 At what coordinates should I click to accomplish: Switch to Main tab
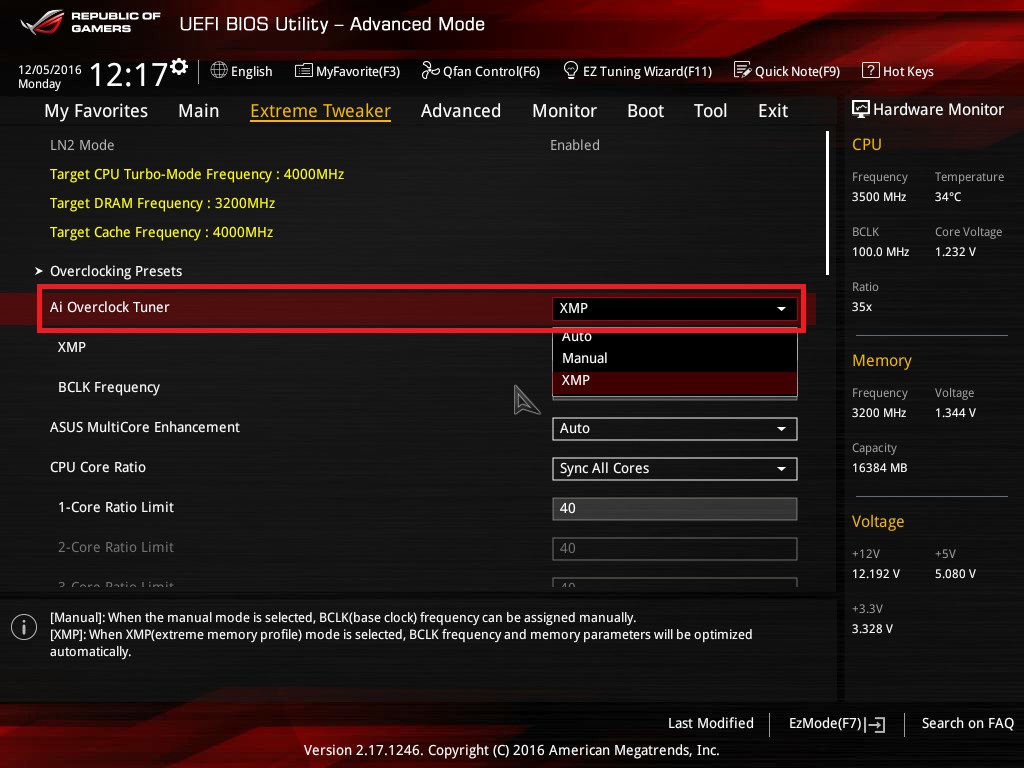[x=199, y=111]
